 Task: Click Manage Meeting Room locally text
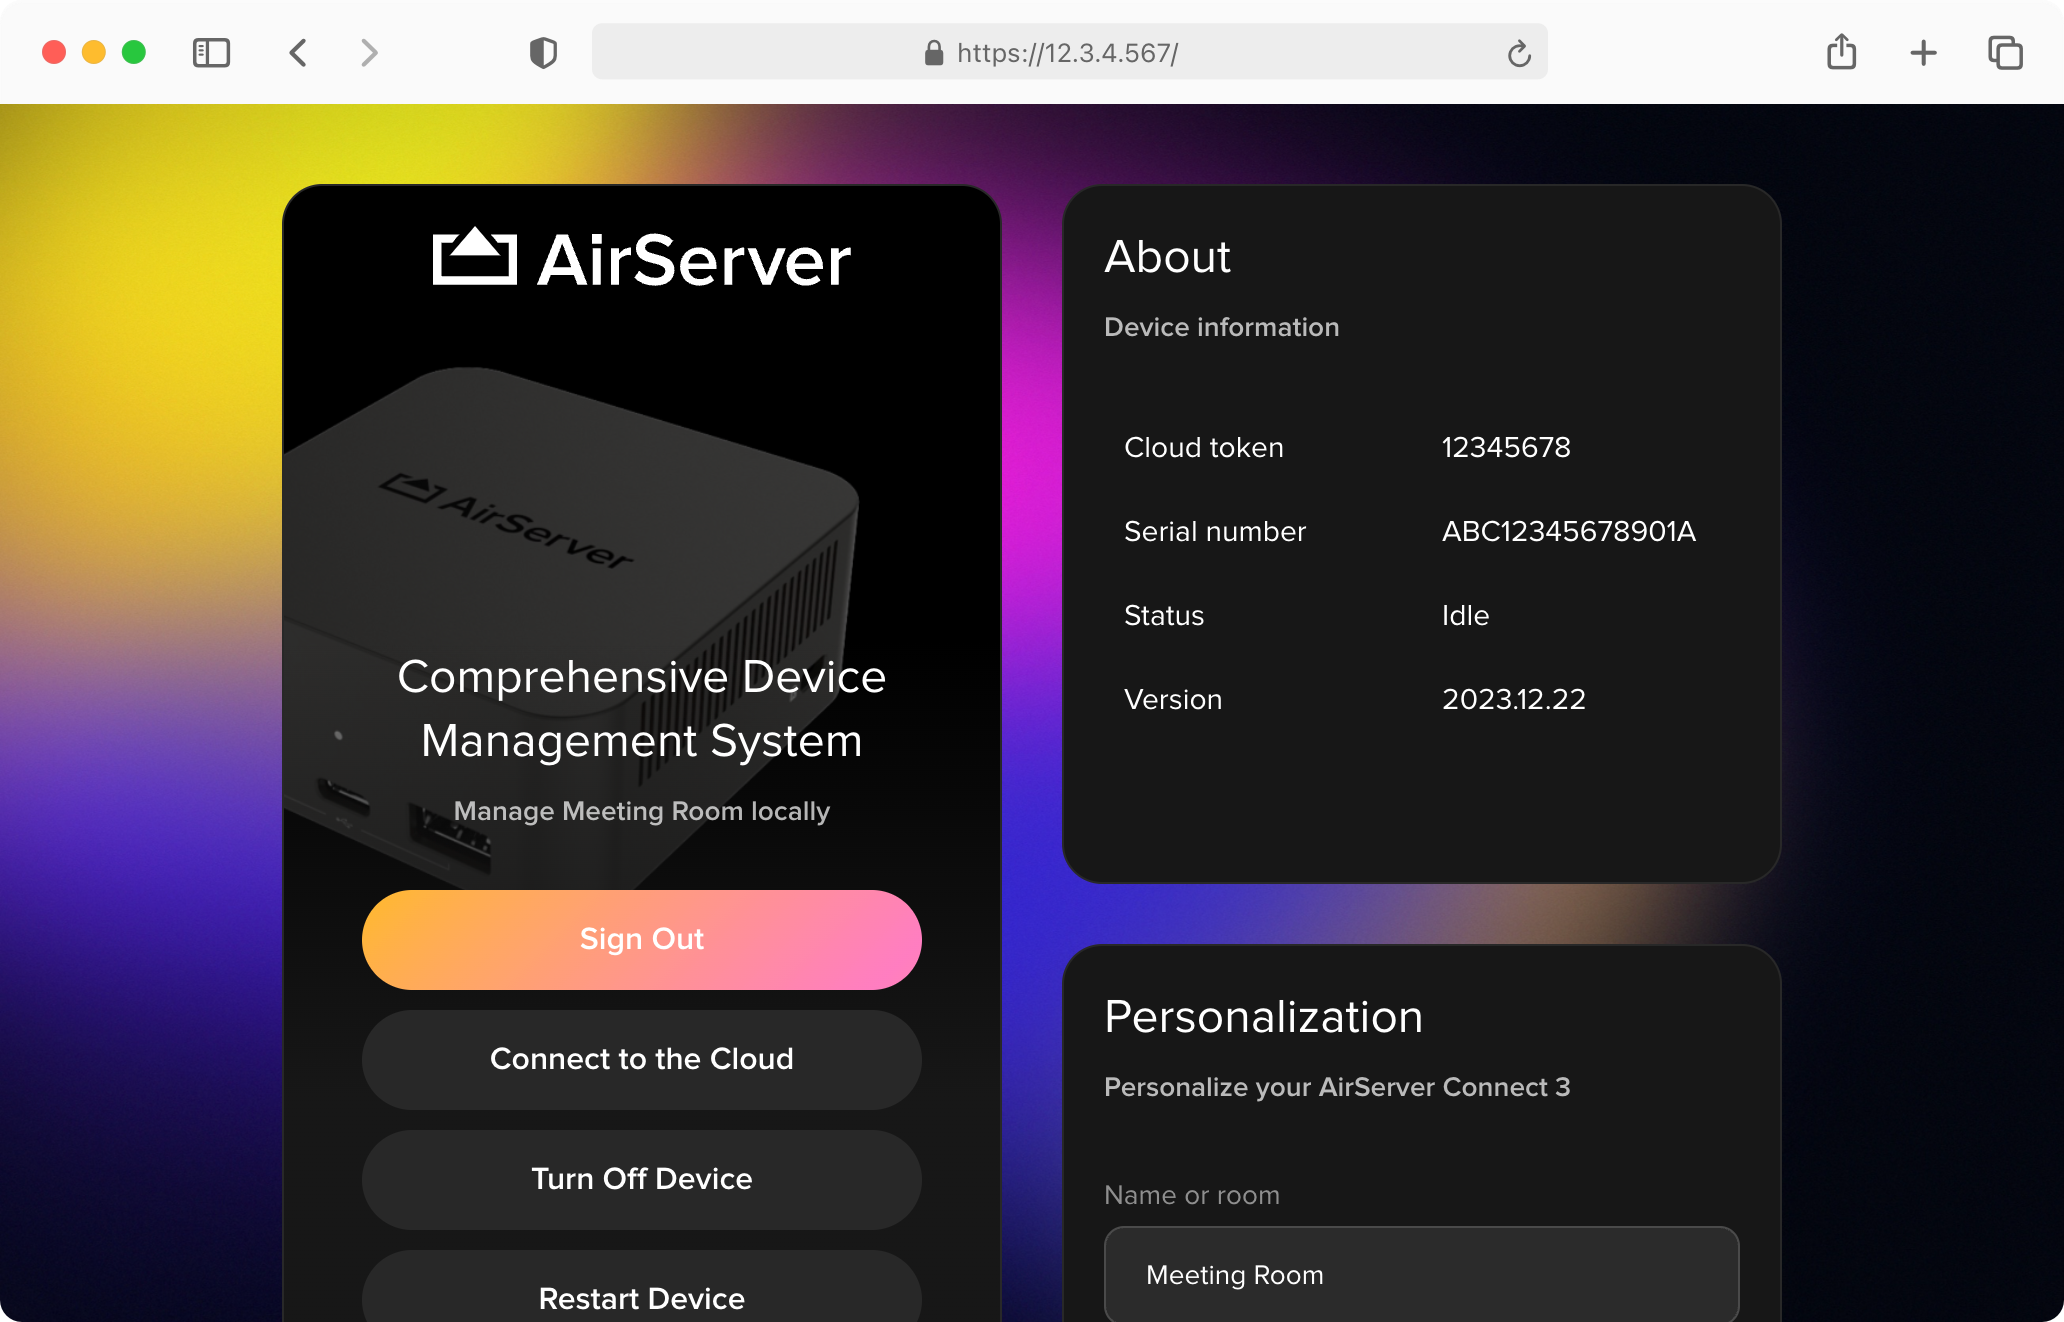tap(642, 811)
